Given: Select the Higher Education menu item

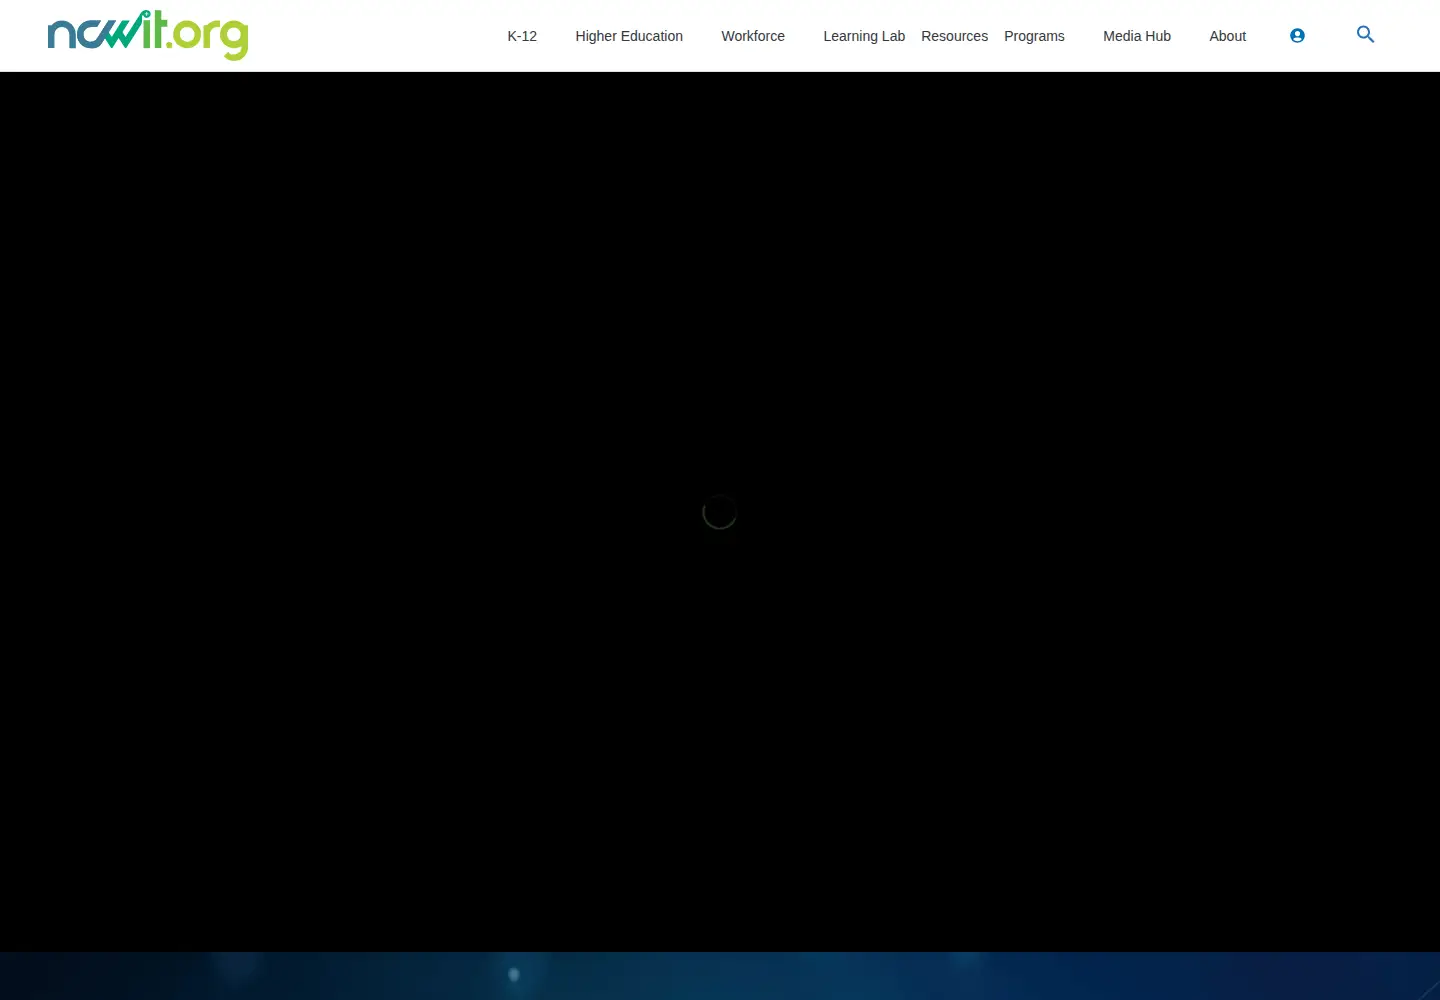Looking at the screenshot, I should [x=629, y=36].
